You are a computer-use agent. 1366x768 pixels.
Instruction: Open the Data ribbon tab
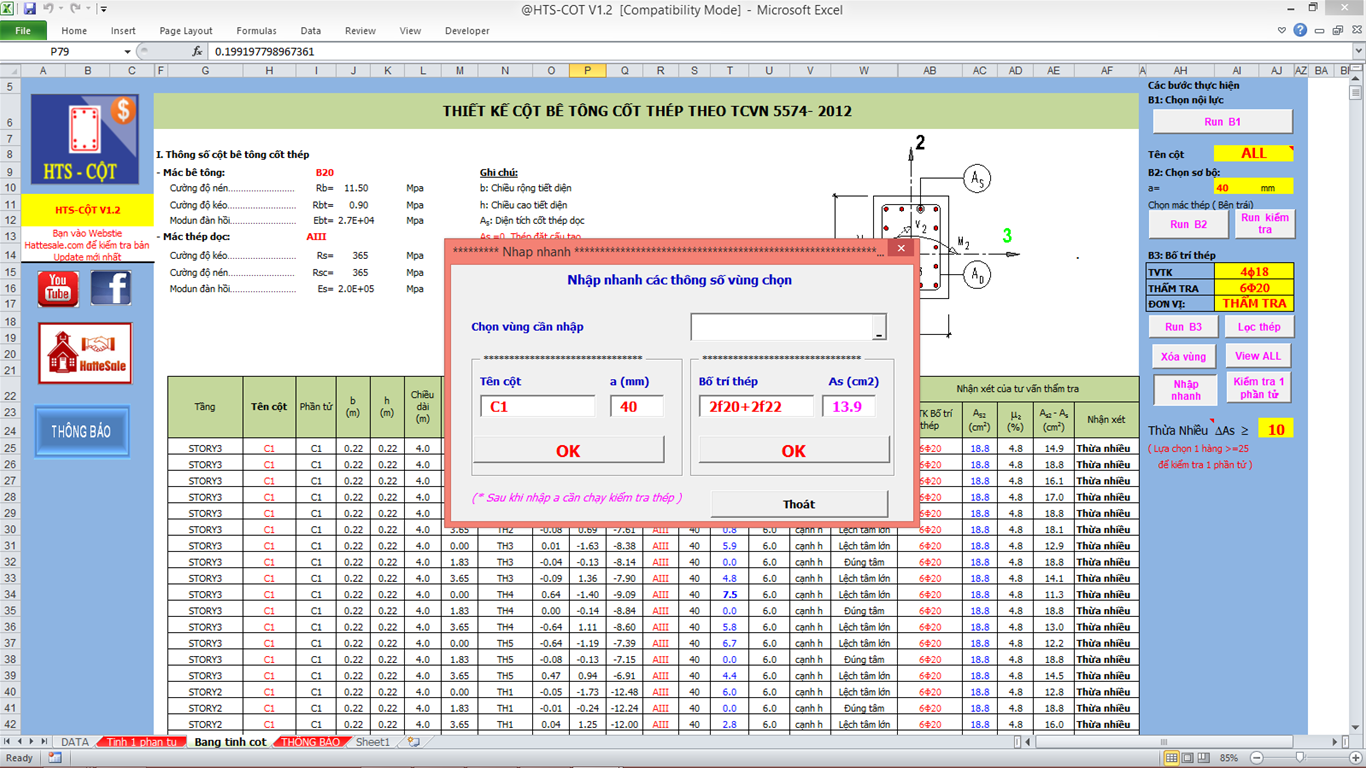(x=311, y=31)
